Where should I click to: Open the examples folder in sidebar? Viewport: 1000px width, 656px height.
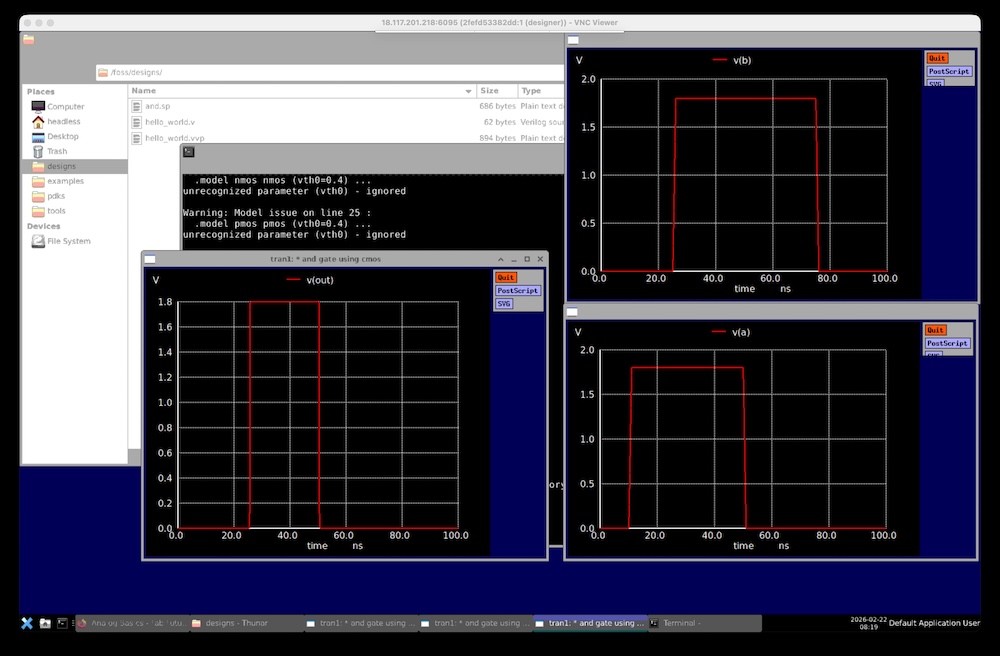click(x=65, y=181)
